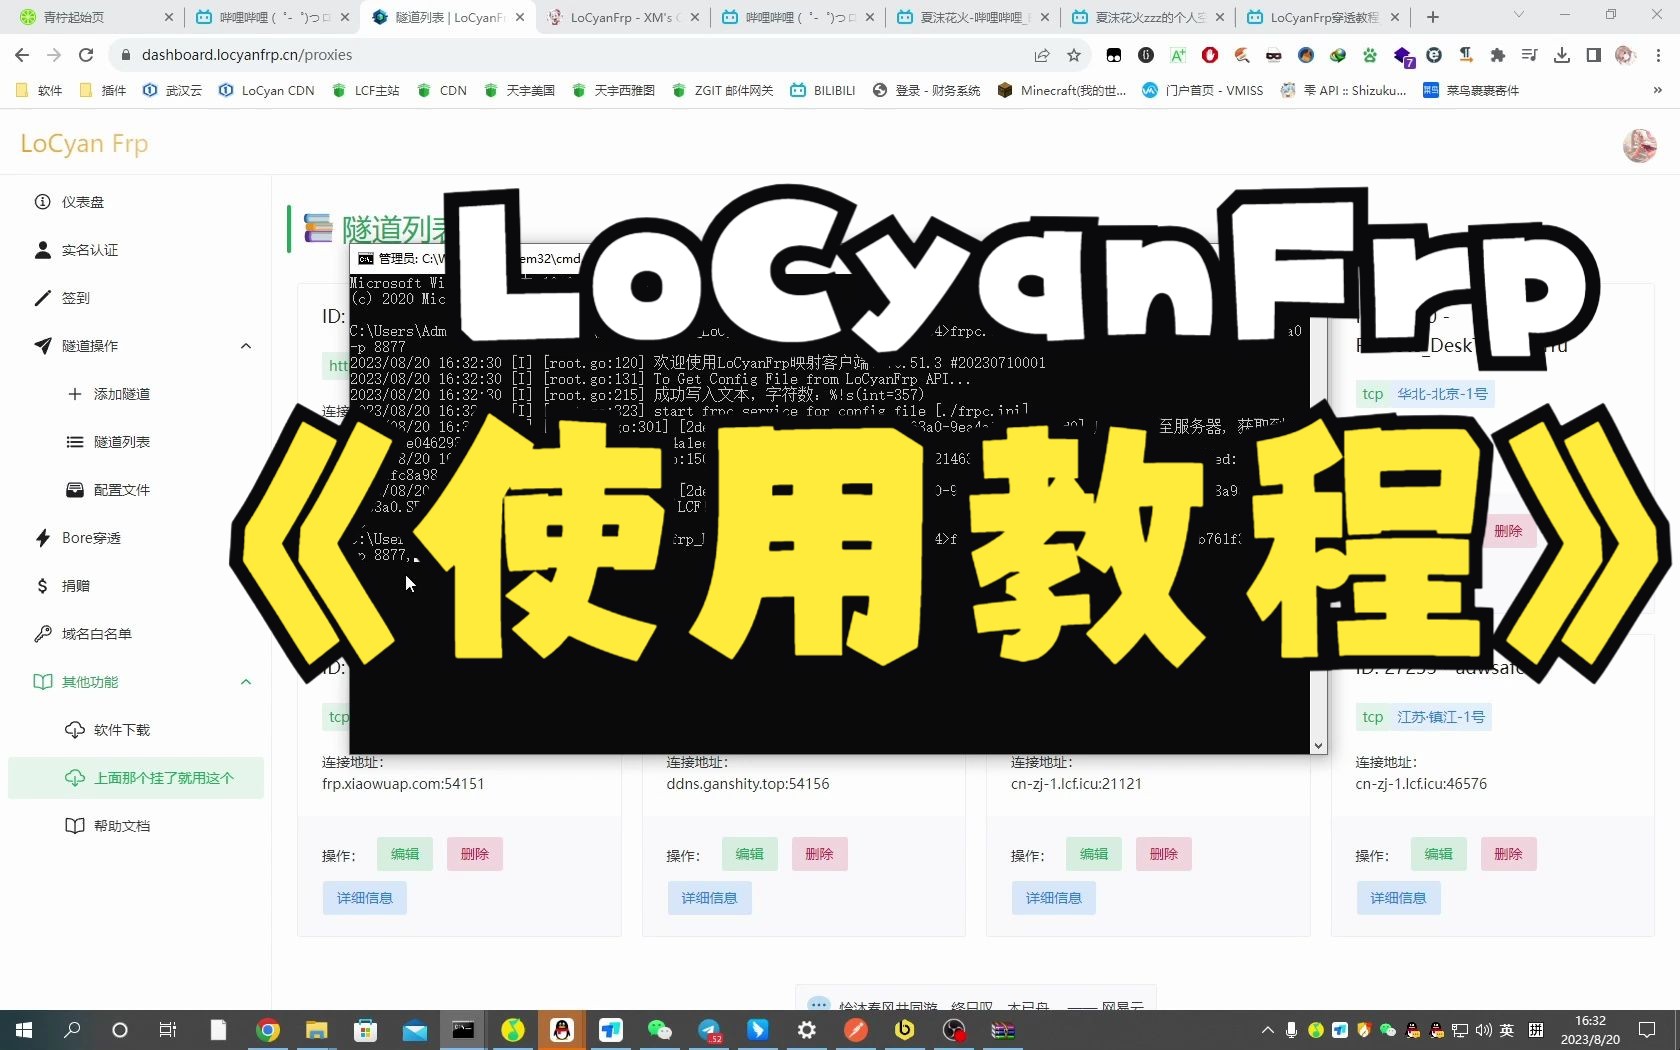Open Bore穿透 in sidebar

click(x=91, y=538)
